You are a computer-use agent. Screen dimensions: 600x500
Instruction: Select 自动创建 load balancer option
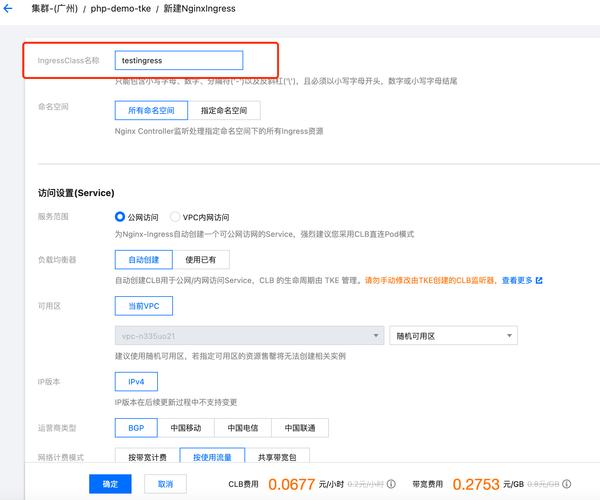(143, 260)
